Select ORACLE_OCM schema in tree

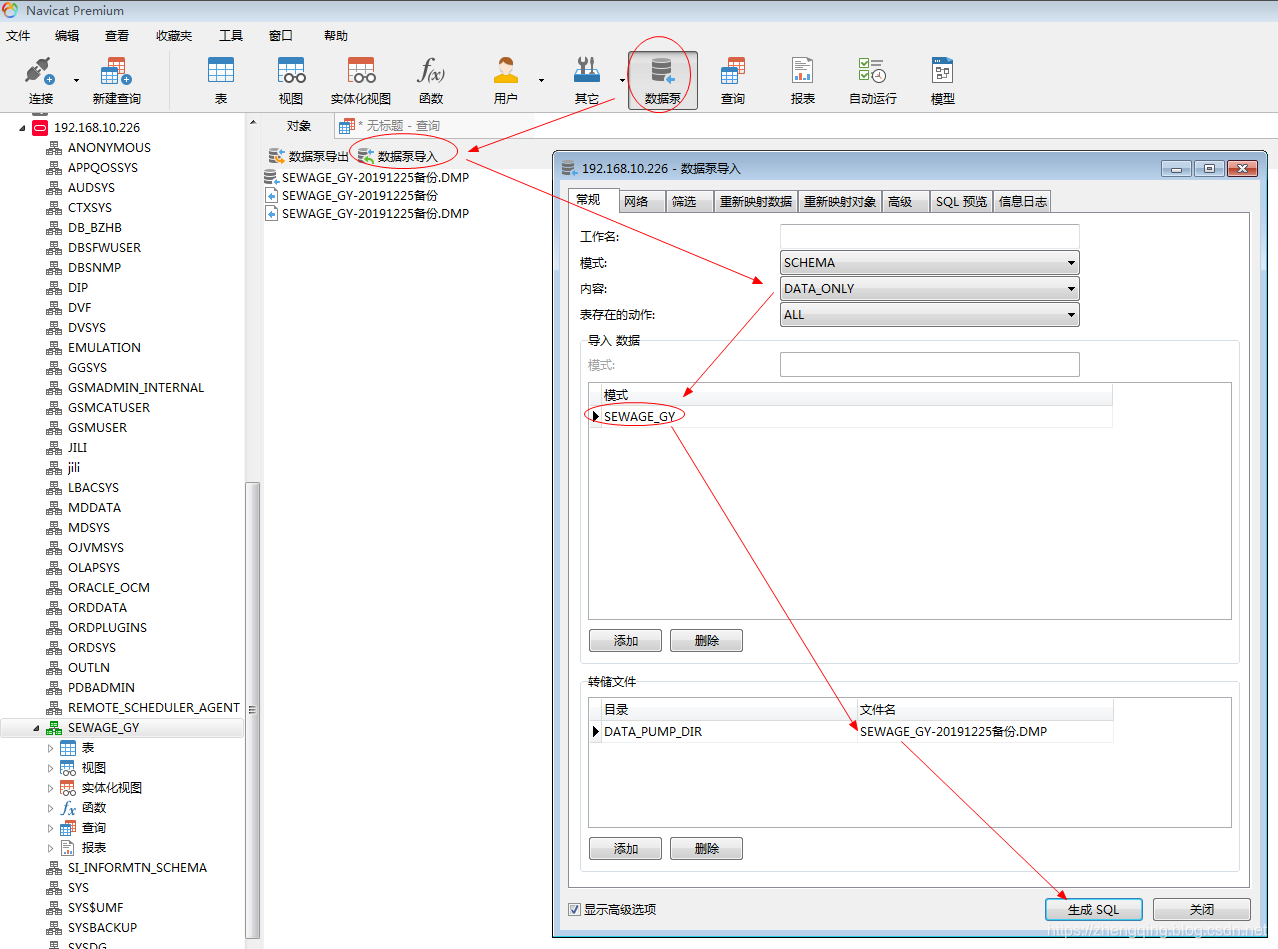click(109, 587)
